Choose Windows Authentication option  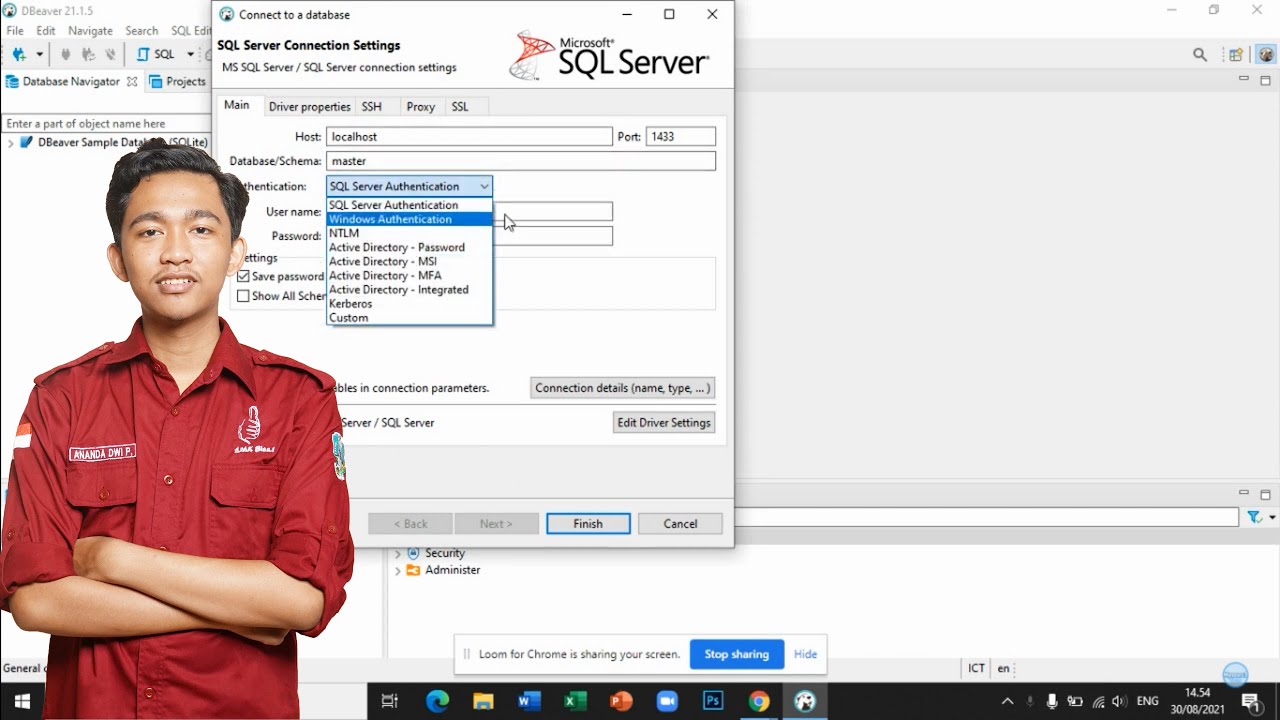tap(410, 219)
